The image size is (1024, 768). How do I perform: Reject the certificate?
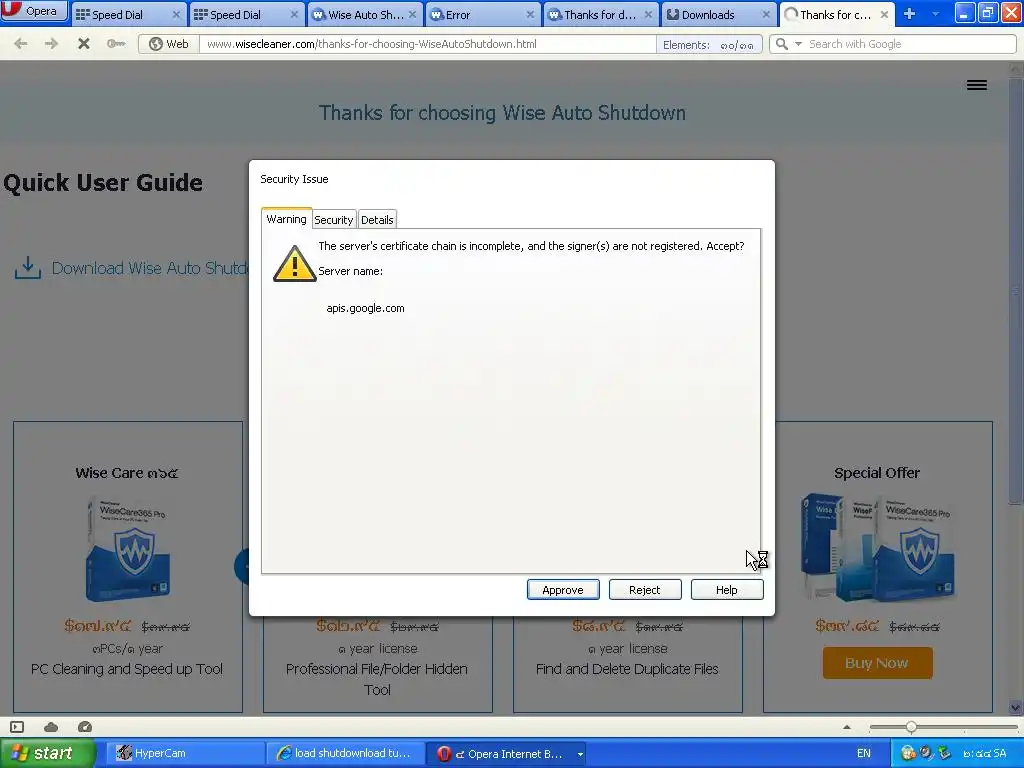click(645, 590)
